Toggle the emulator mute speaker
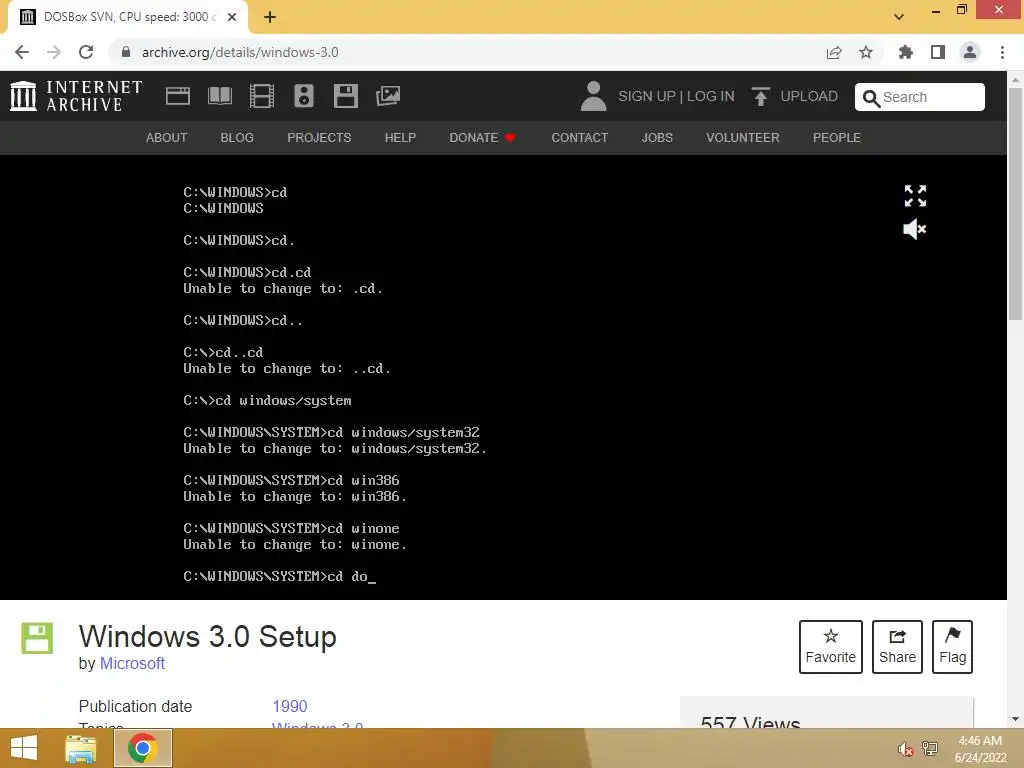 [x=915, y=229]
